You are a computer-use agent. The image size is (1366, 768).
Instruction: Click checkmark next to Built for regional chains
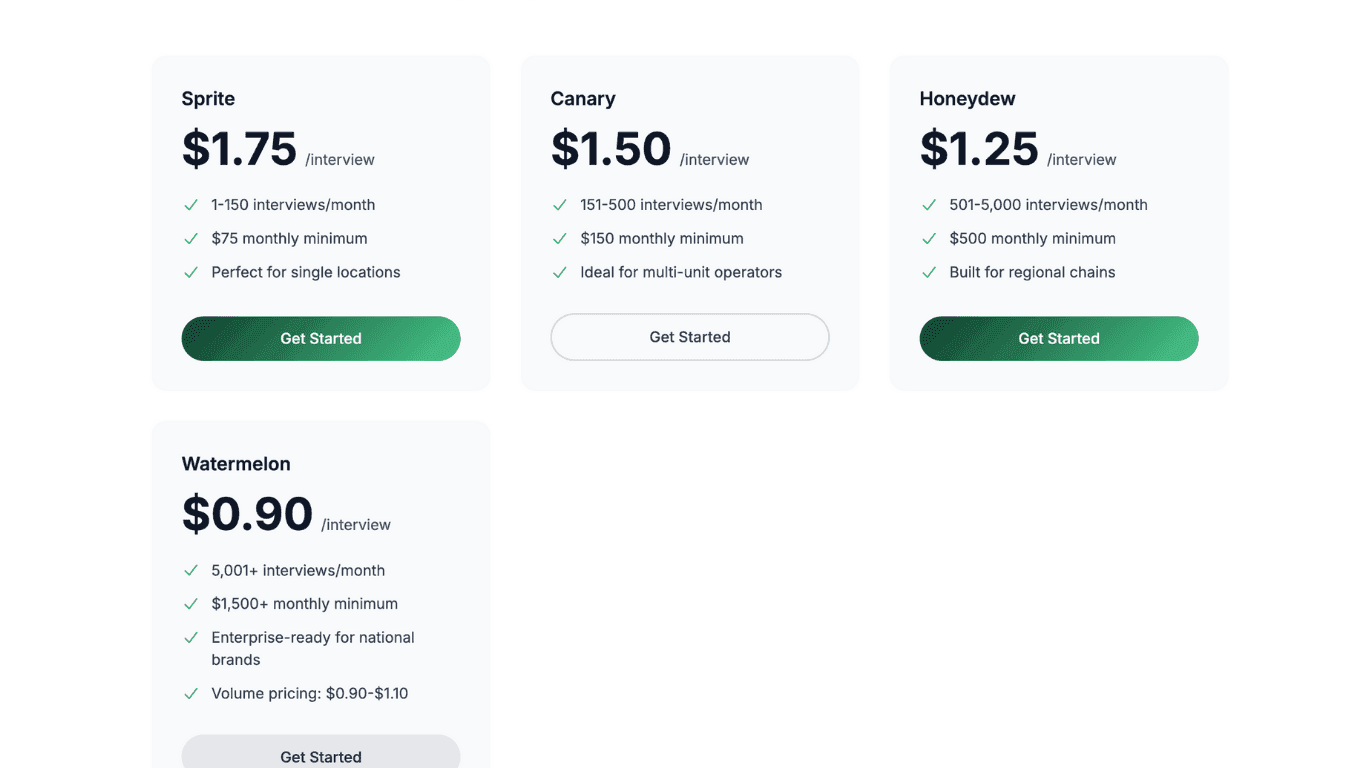point(929,272)
